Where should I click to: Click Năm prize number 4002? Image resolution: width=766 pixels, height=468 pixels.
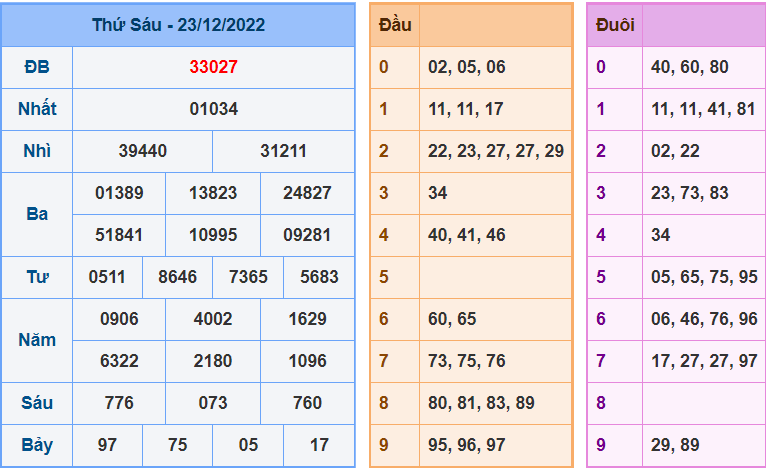coord(213,319)
